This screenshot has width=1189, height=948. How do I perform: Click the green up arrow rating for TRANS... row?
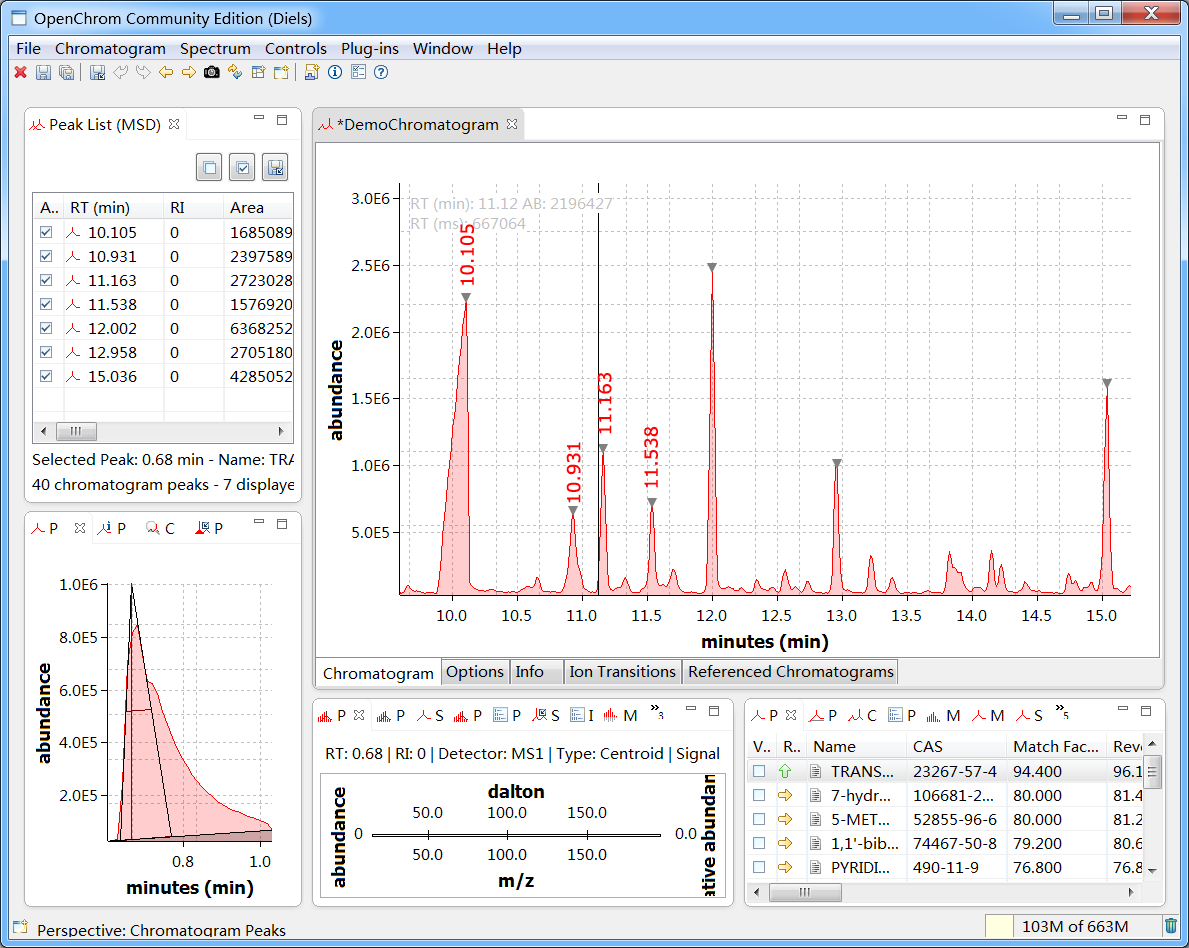pos(785,771)
